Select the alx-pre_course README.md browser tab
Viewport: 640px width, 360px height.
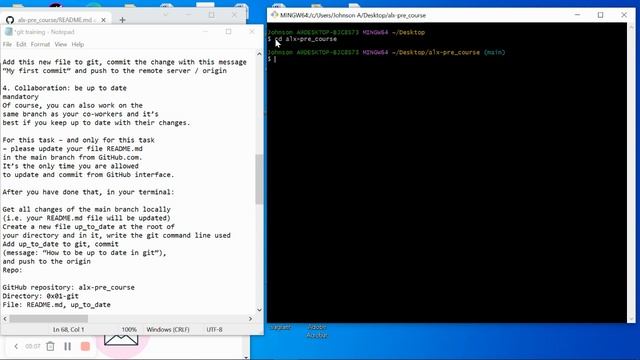[56, 20]
